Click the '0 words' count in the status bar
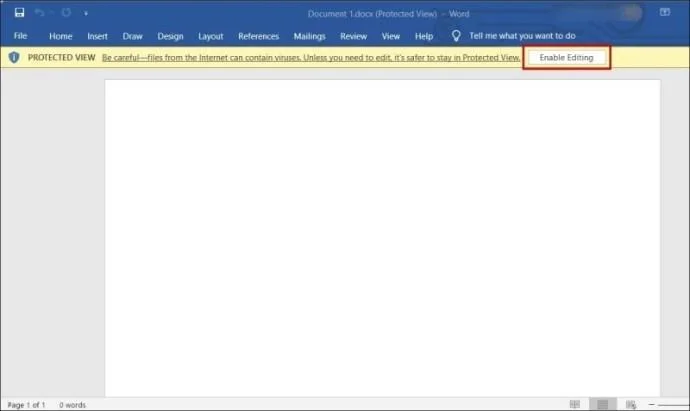 (x=73, y=405)
